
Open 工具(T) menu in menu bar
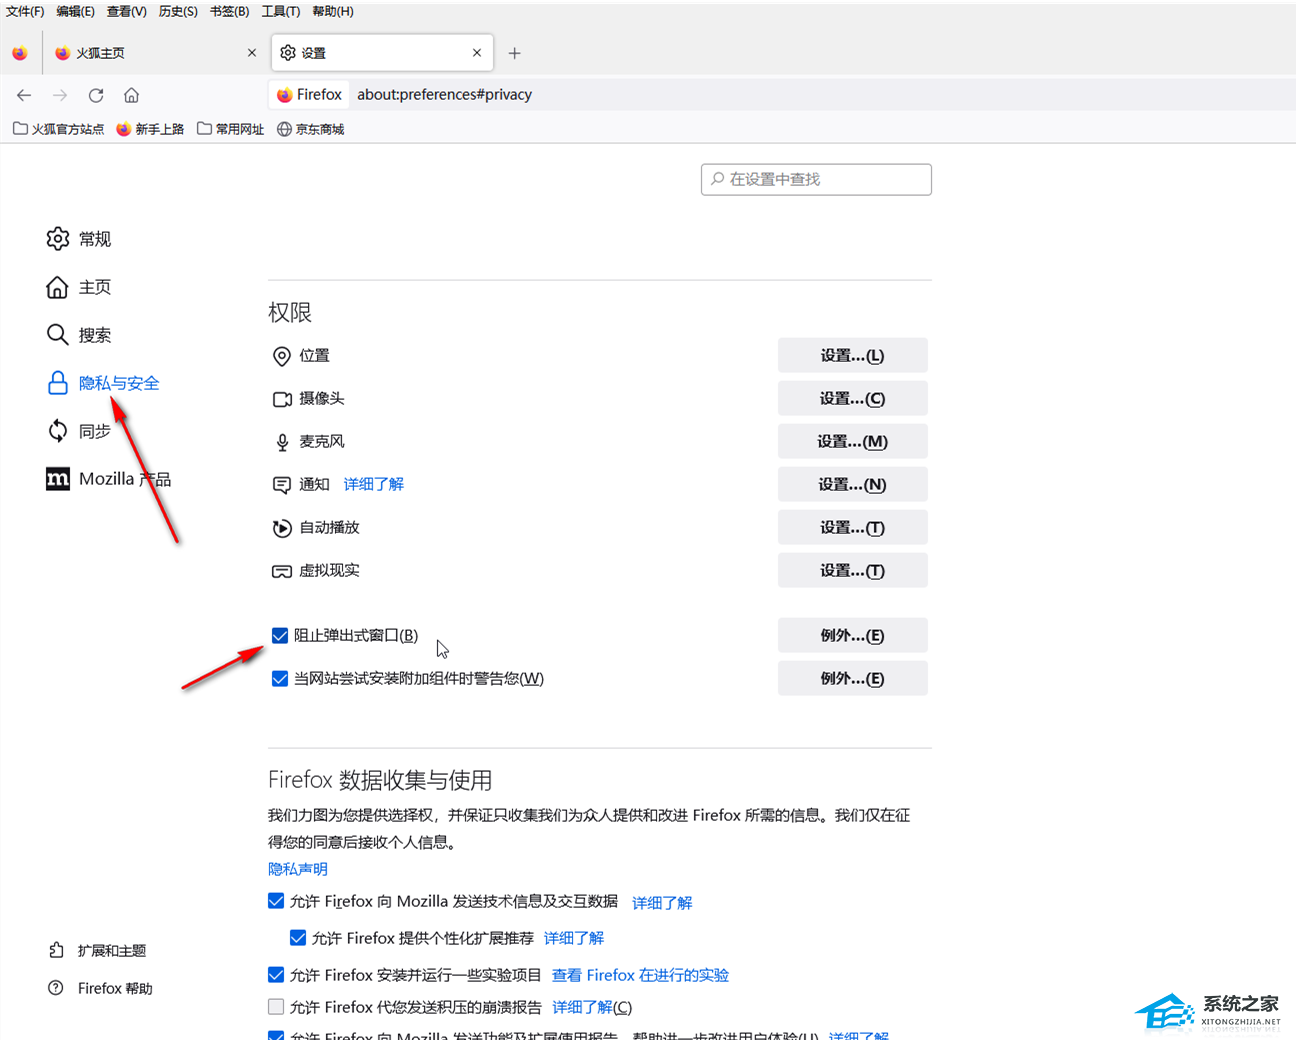tap(280, 11)
